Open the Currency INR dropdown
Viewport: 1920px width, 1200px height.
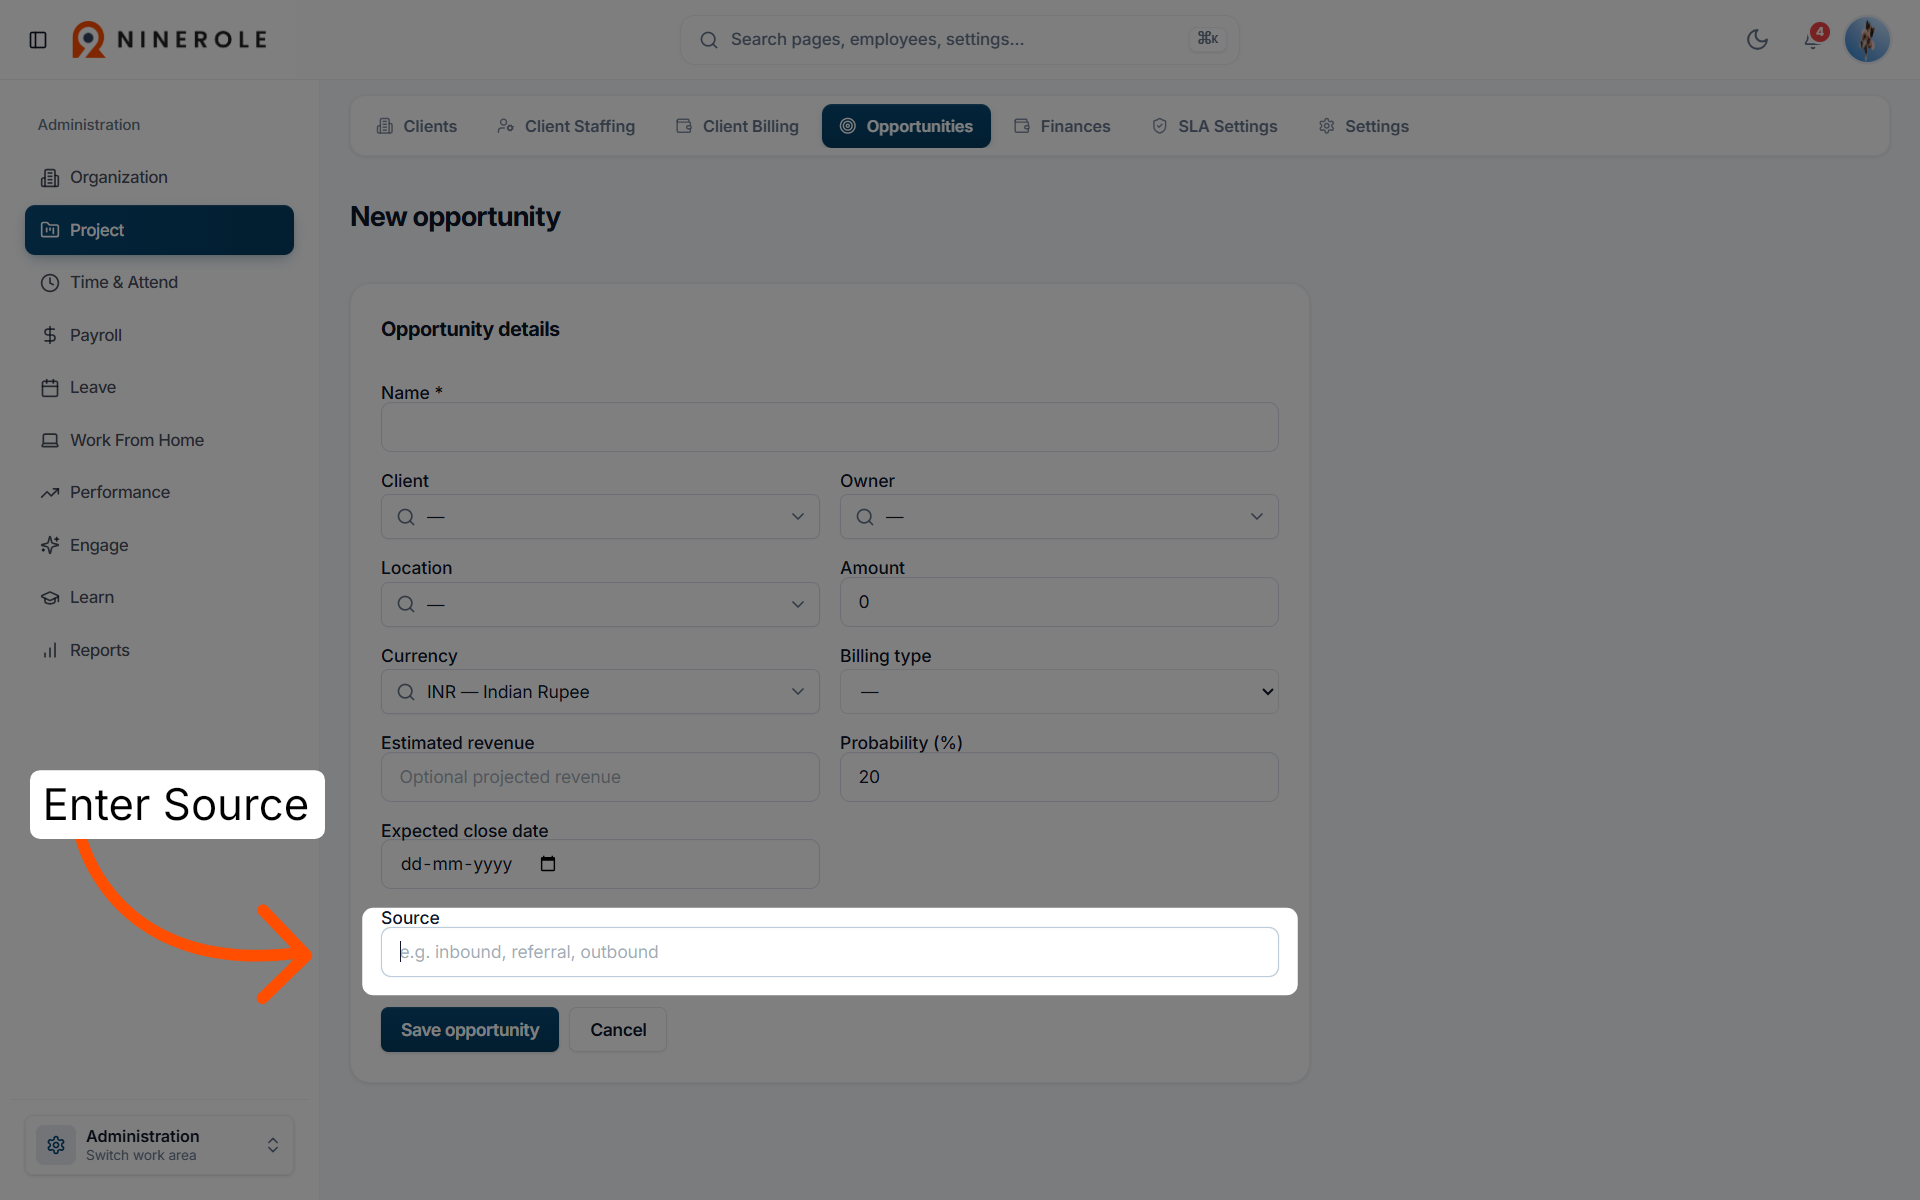600,692
